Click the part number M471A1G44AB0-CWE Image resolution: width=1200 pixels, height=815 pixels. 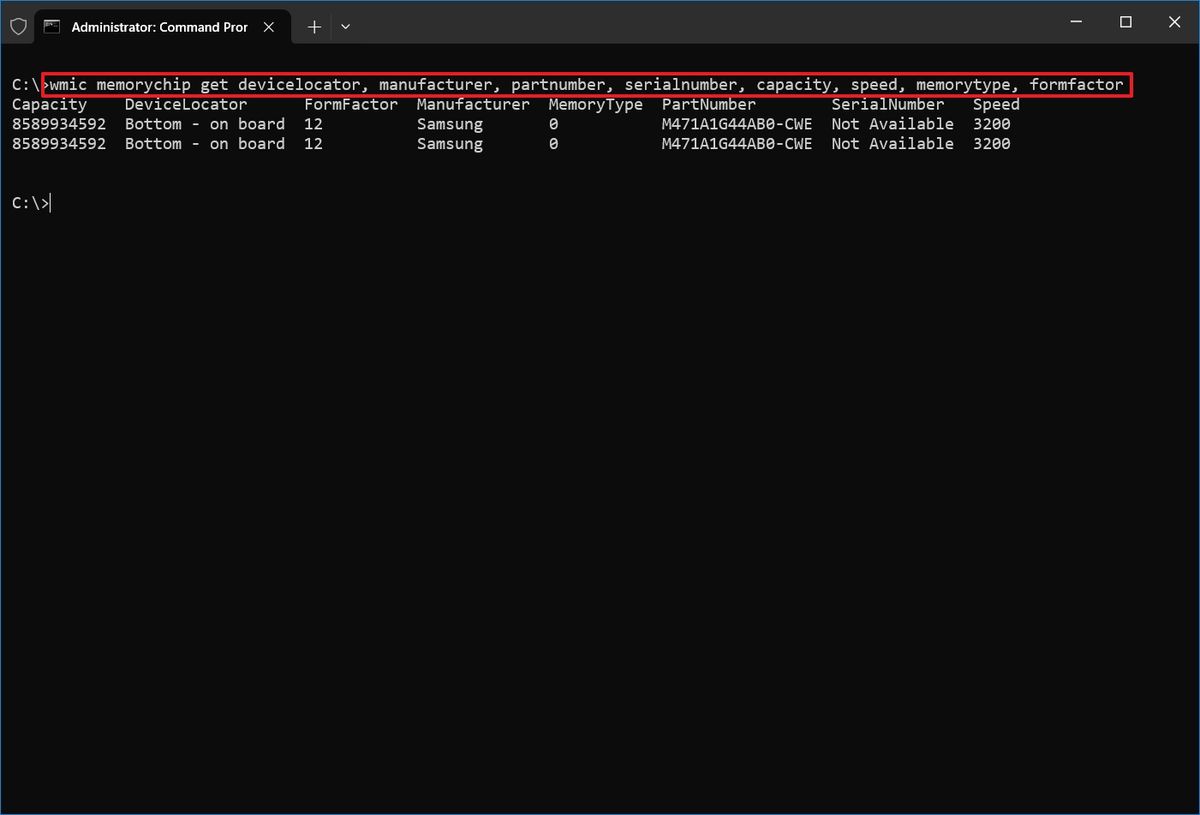click(x=737, y=123)
